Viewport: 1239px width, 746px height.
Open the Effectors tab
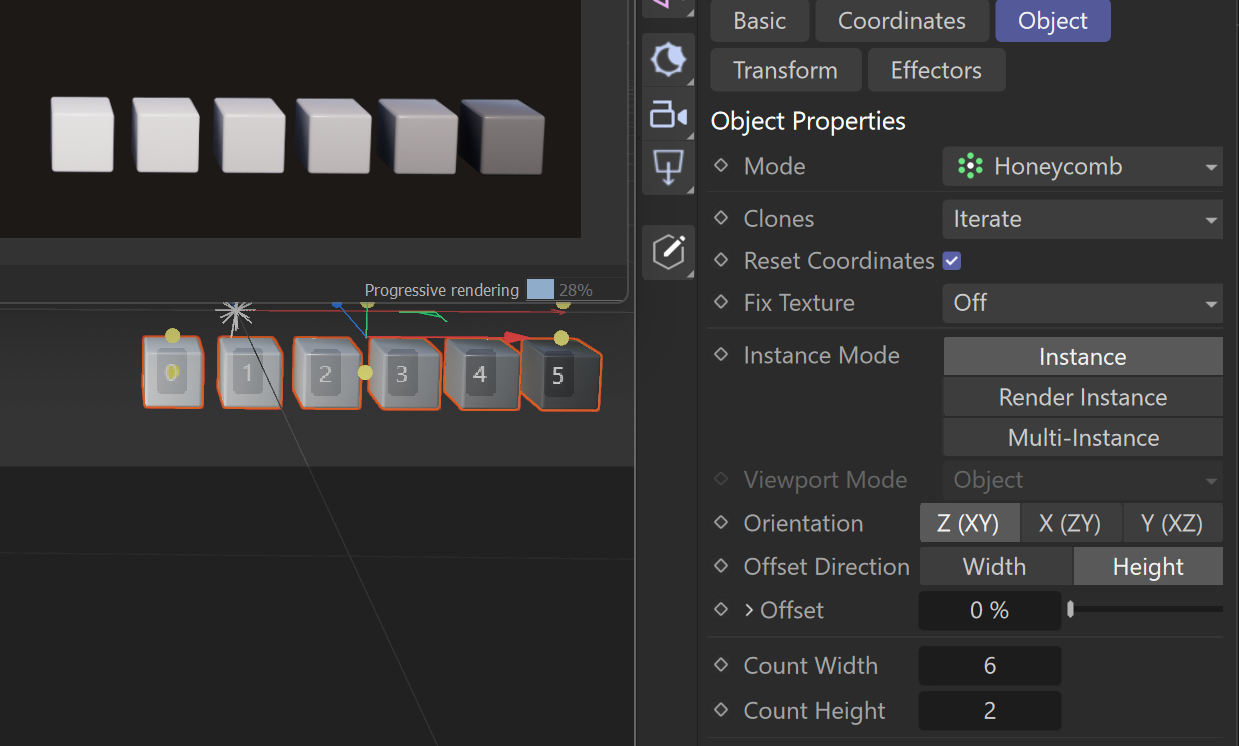point(936,70)
